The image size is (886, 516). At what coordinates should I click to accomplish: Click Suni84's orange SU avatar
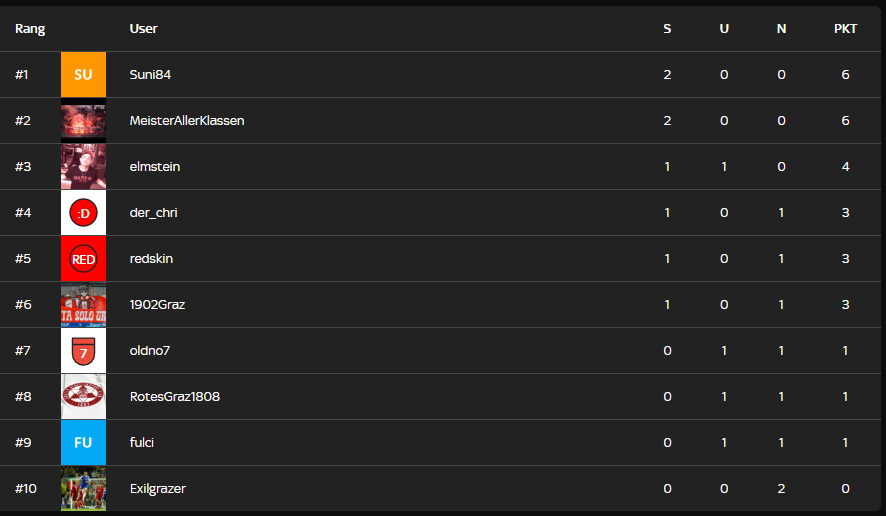click(x=83, y=75)
